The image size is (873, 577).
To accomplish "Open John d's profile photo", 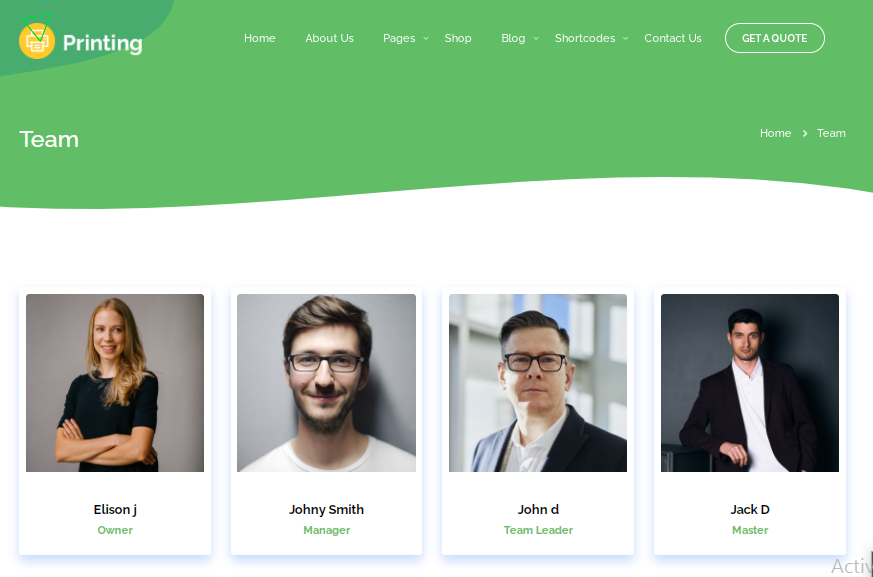I will 538,383.
